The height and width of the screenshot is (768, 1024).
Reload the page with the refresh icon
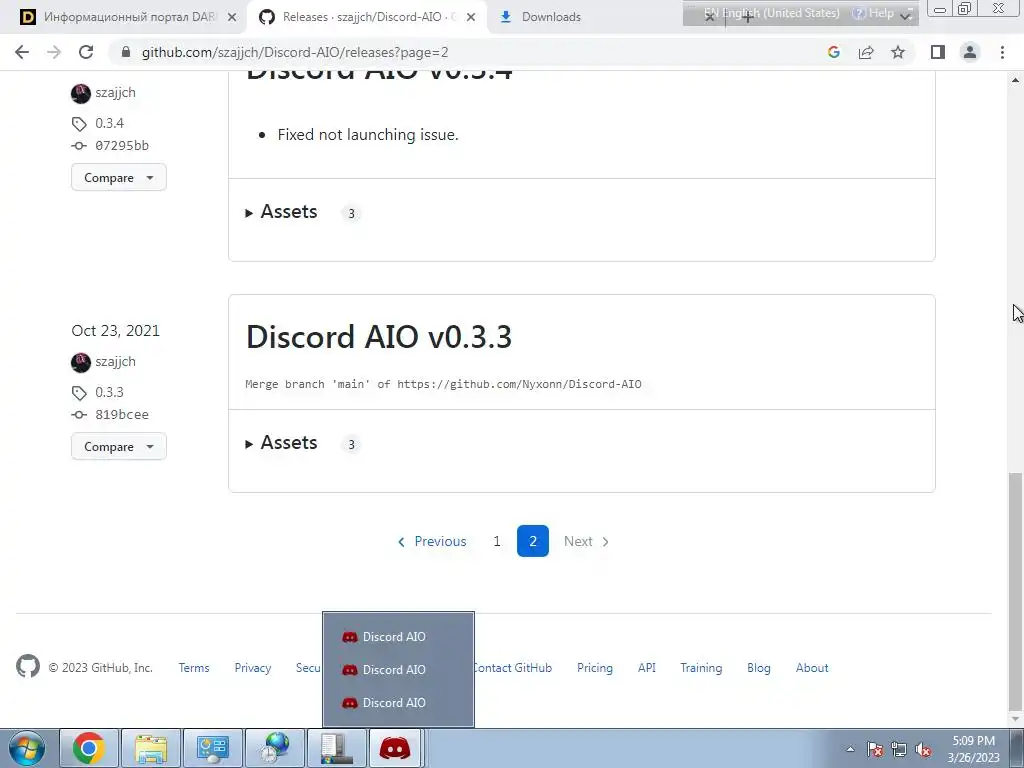tap(86, 52)
